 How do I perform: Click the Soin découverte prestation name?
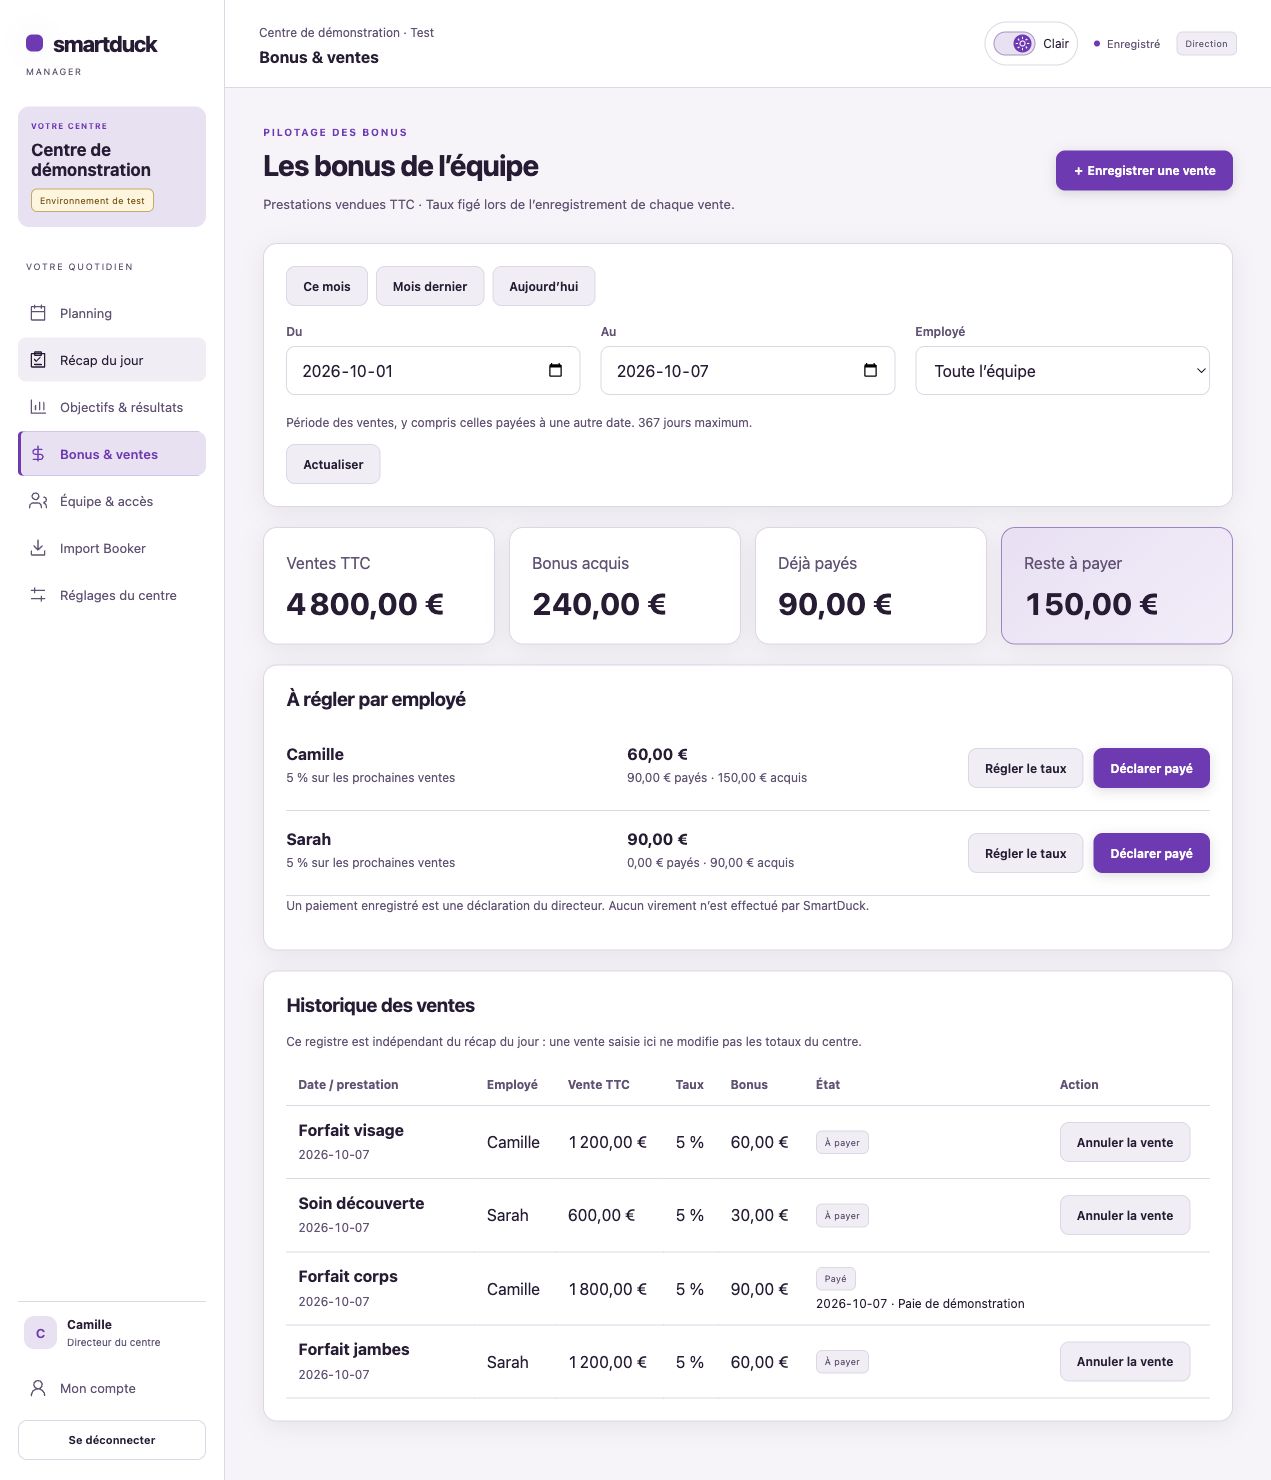361,1203
